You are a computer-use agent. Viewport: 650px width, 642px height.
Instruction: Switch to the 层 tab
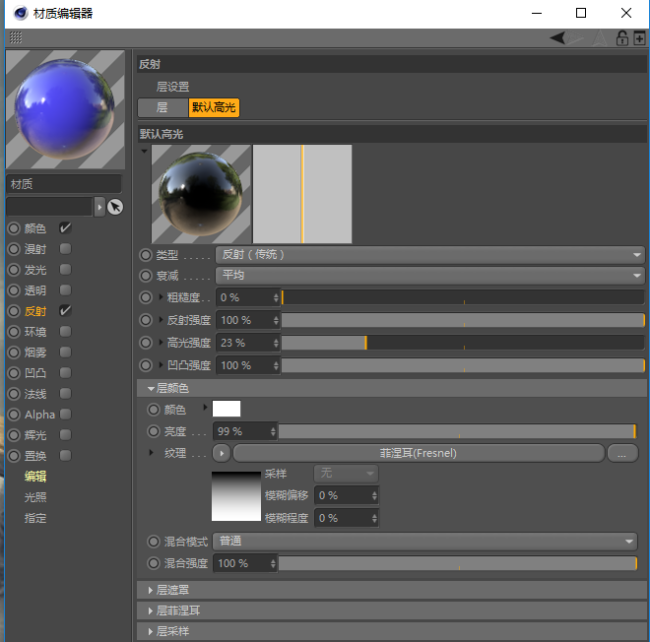pyautogui.click(x=162, y=107)
